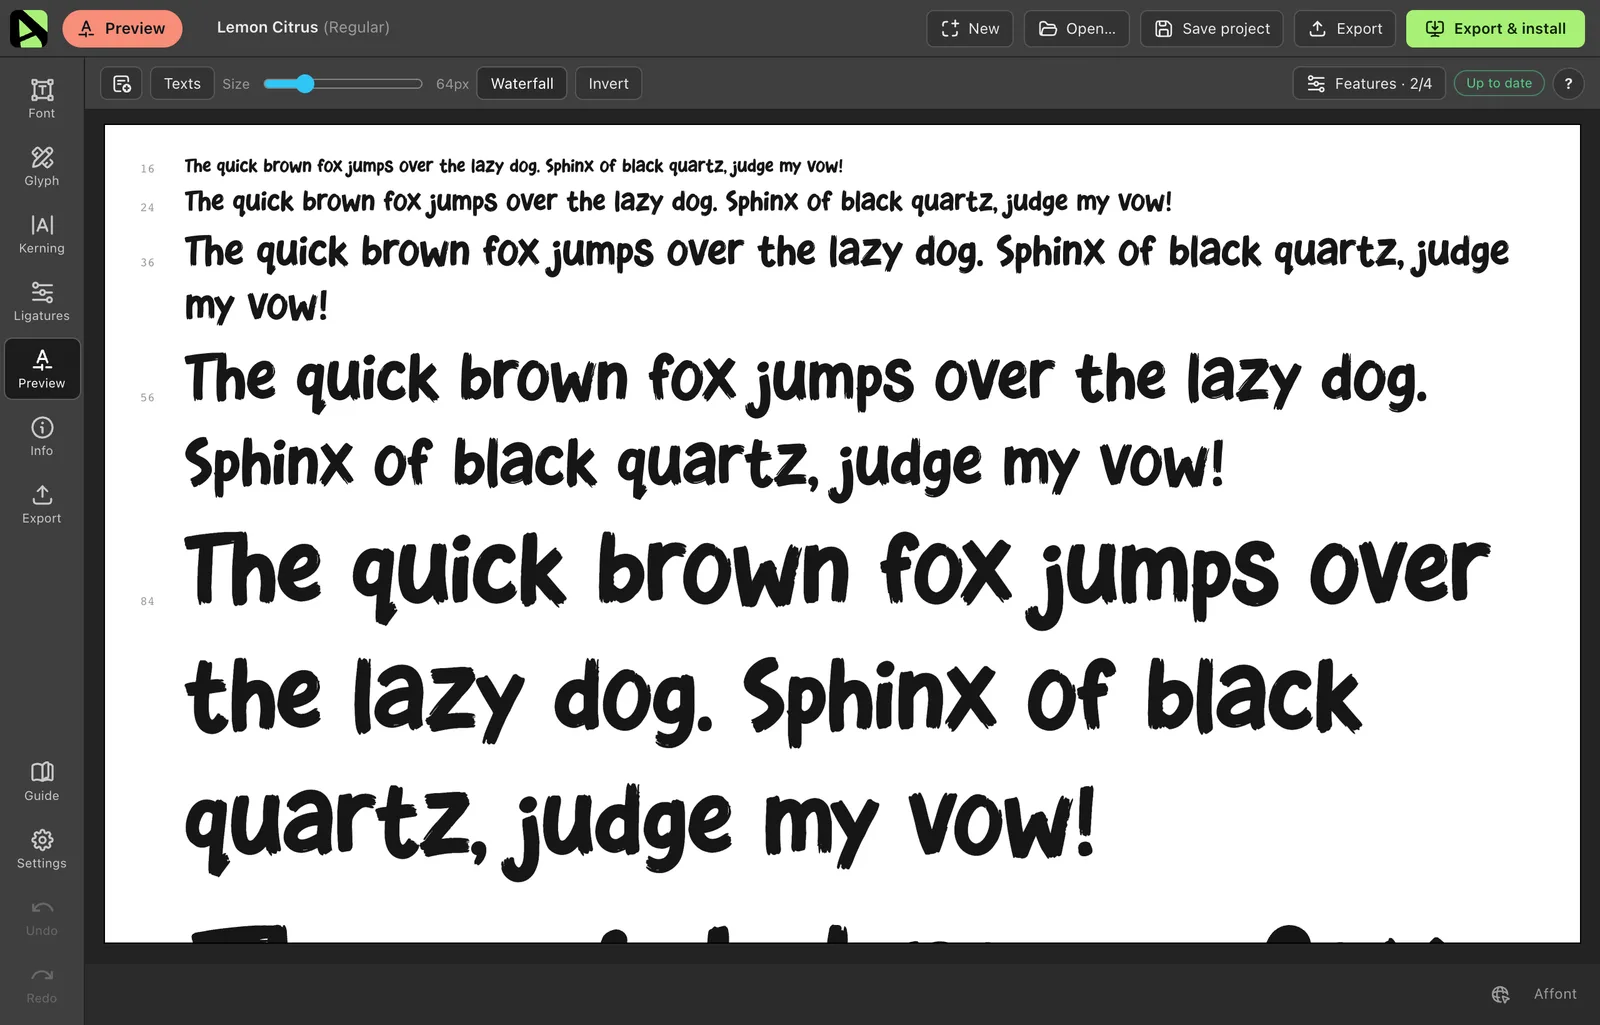Go to the Kerning section
1600x1025 pixels.
[42, 234]
